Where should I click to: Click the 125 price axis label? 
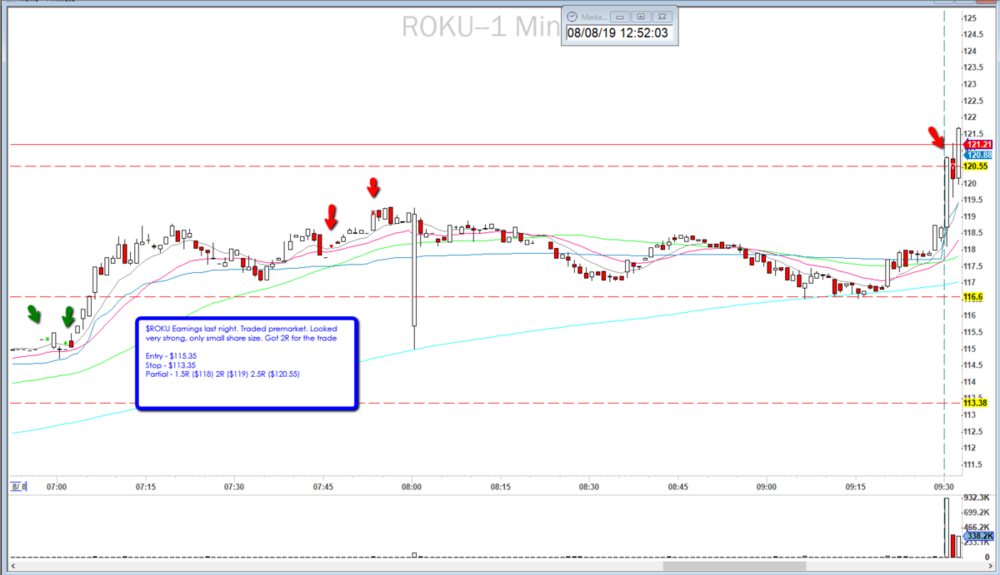pyautogui.click(x=970, y=18)
